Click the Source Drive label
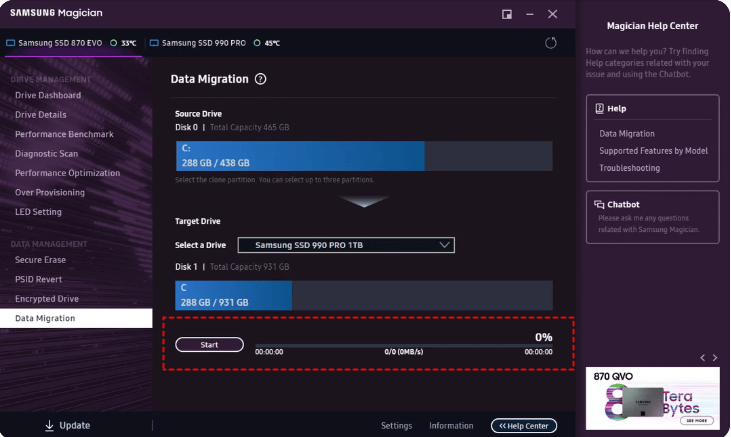Screen dimensions: 731x437 coord(198,114)
